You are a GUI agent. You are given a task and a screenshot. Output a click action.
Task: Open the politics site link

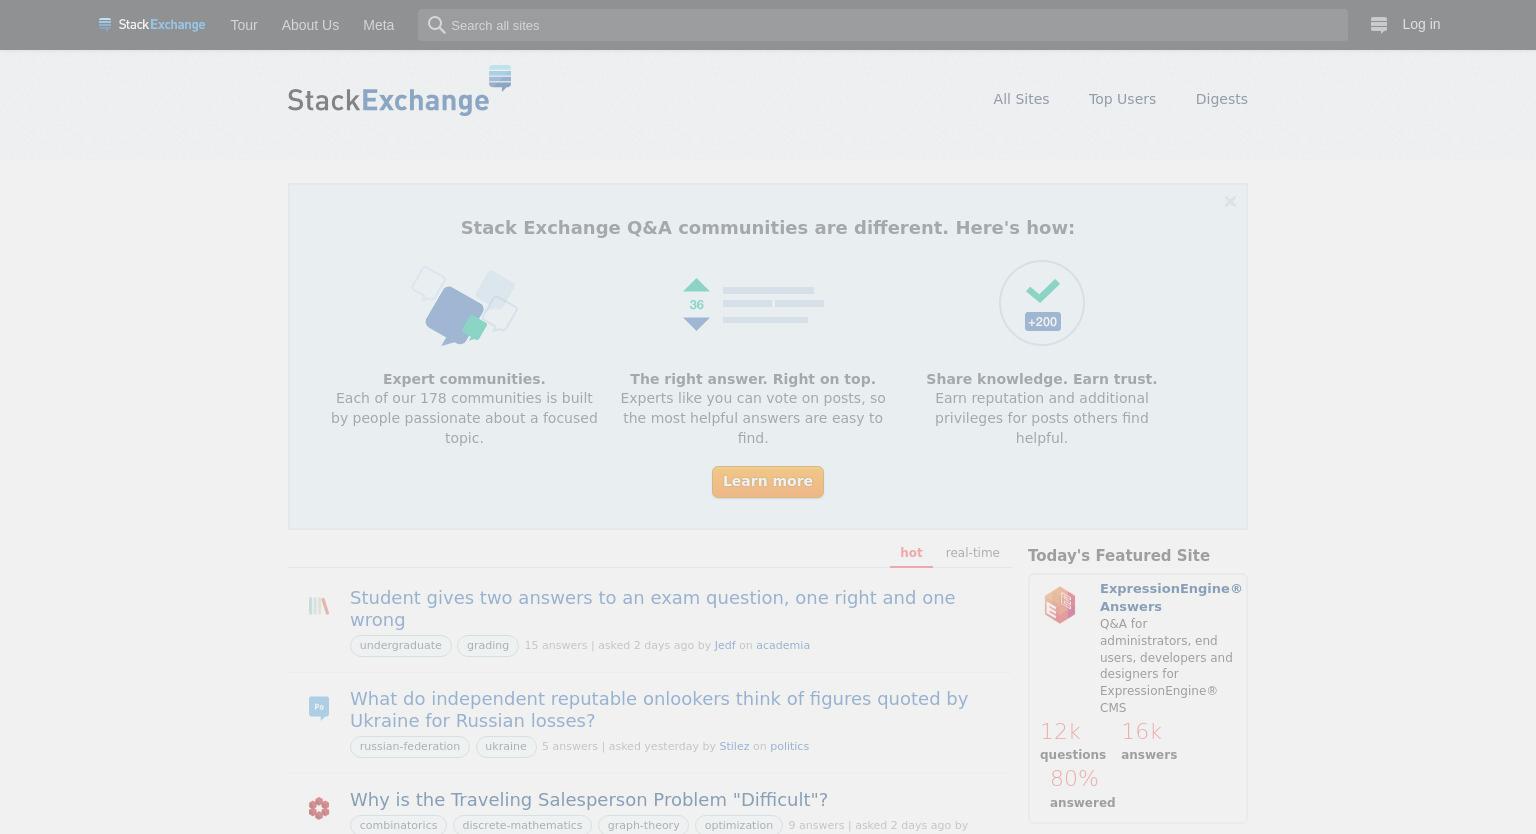[x=789, y=747]
